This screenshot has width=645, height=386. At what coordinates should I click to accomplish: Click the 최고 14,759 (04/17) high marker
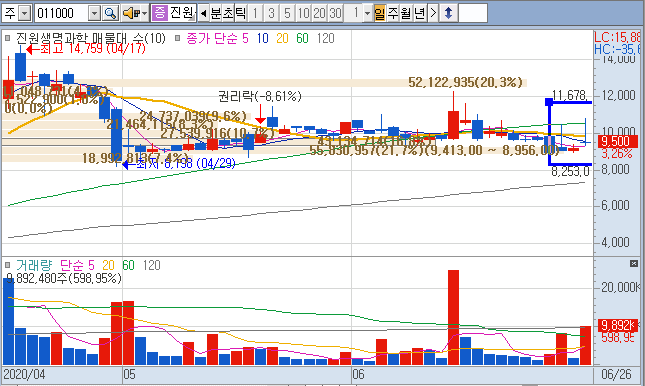point(86,49)
